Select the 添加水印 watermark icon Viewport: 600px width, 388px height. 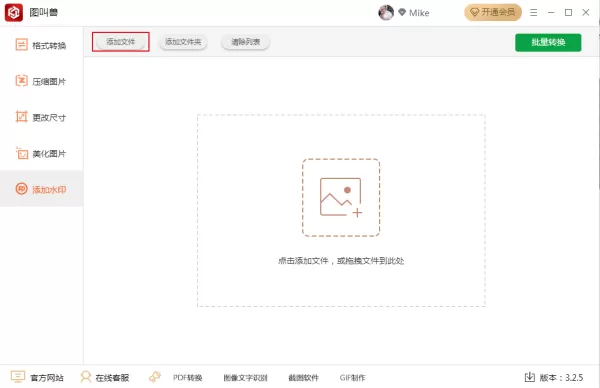pos(21,189)
